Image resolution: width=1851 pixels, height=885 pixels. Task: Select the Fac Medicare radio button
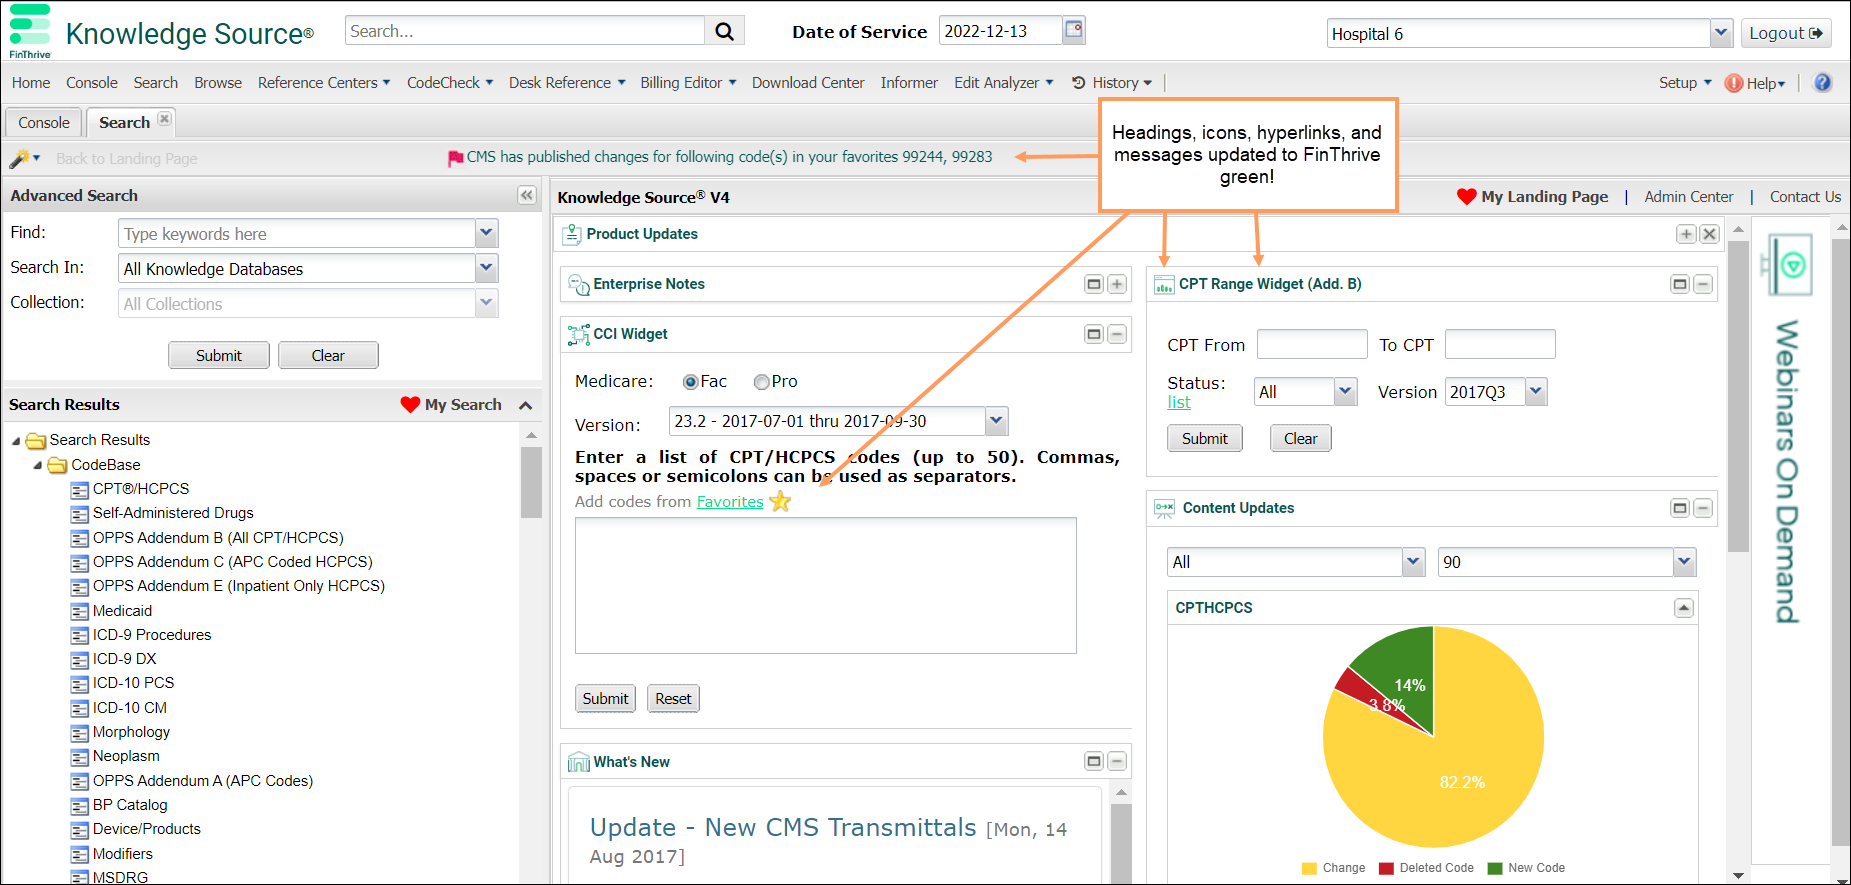click(x=690, y=382)
